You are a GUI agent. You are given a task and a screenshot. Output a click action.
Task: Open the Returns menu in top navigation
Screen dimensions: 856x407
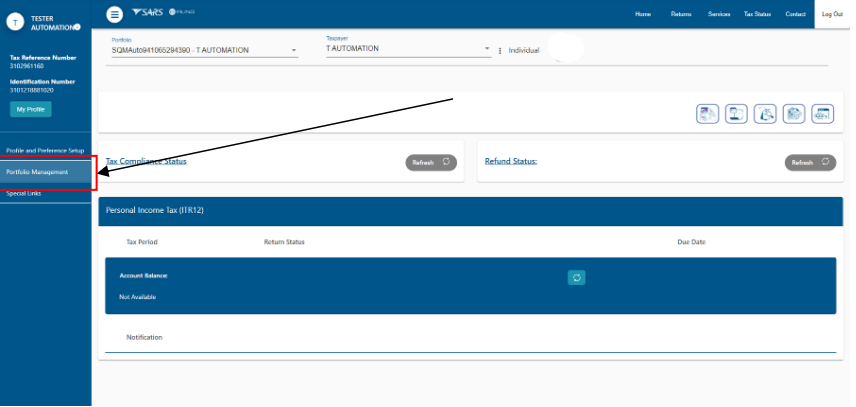click(x=681, y=15)
